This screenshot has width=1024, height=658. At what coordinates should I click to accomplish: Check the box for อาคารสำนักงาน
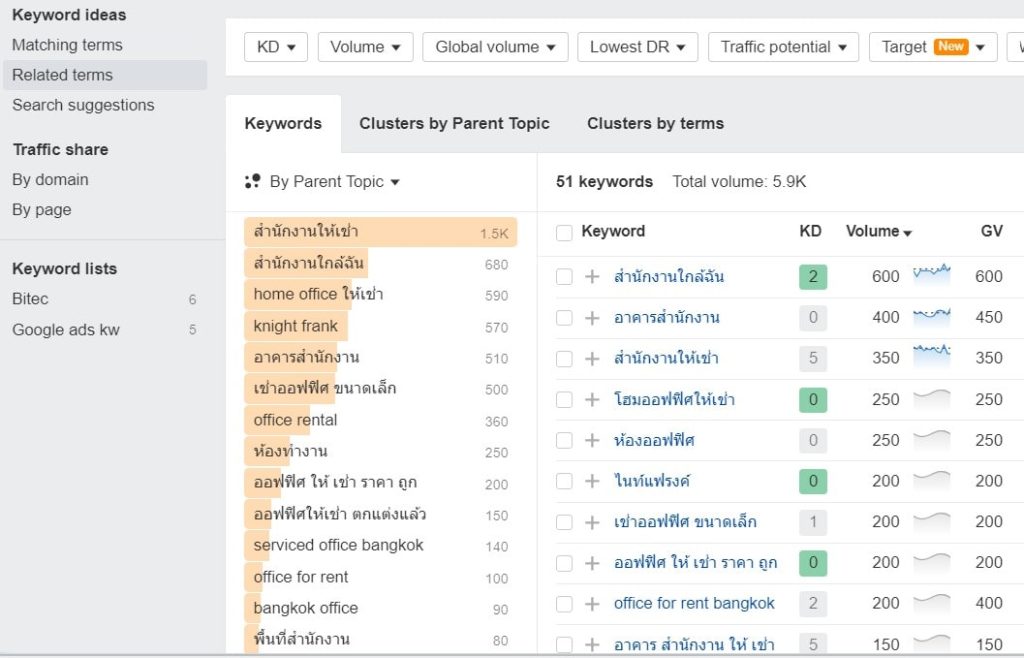[x=564, y=318]
